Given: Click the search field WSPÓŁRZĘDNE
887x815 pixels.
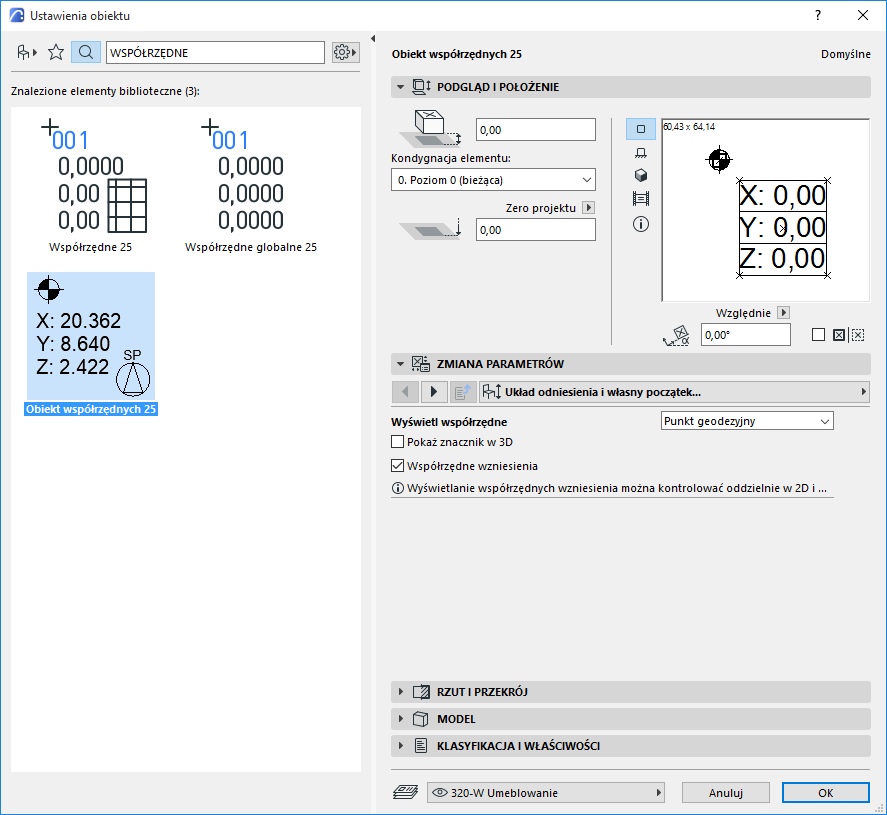Looking at the screenshot, I should [215, 53].
